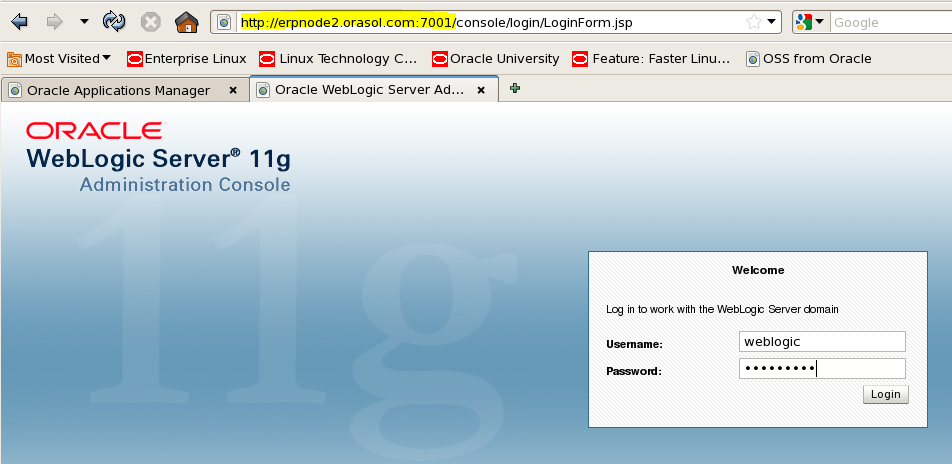Open the navigation history dropdown arrow
The width and height of the screenshot is (952, 464).
[x=84, y=22]
